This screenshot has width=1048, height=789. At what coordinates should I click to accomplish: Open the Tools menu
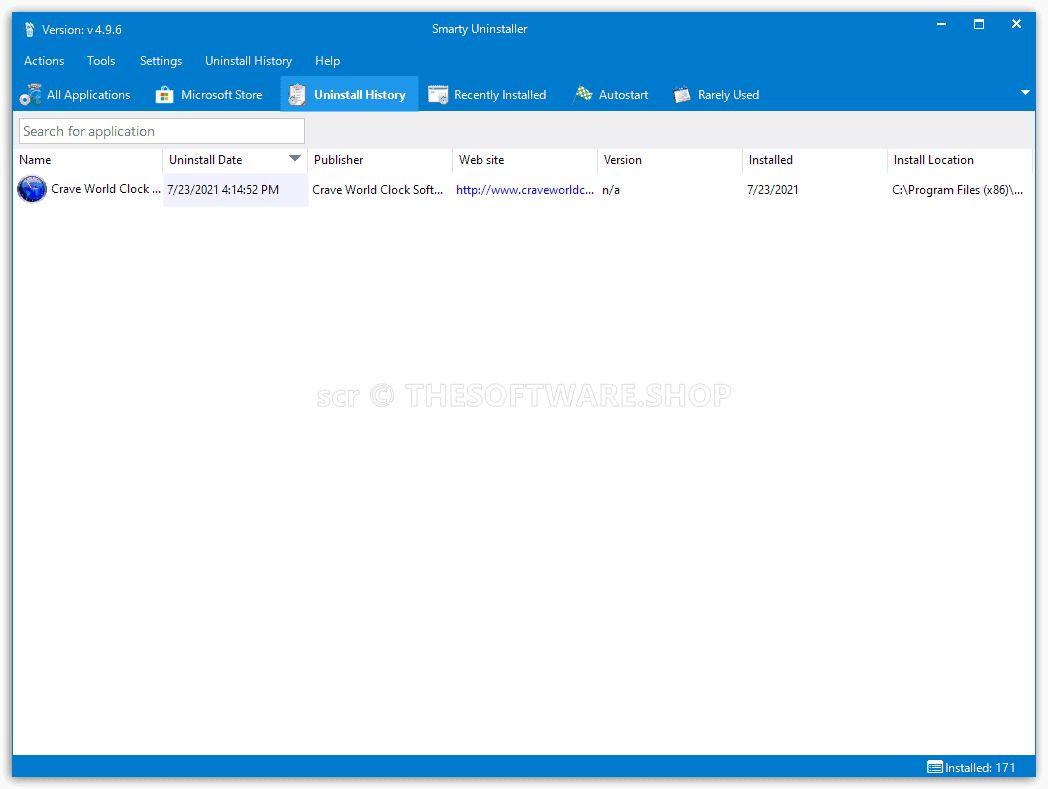[x=101, y=61]
